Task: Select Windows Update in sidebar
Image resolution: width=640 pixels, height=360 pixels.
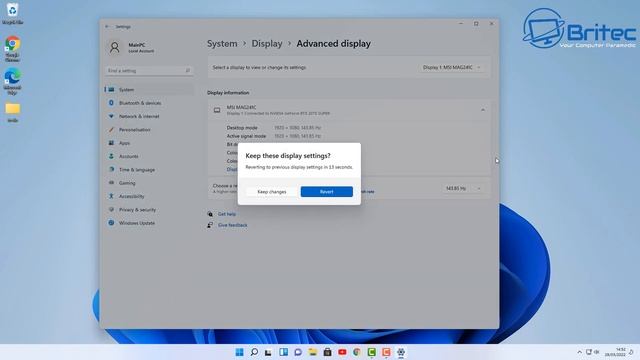Action: pos(149,223)
